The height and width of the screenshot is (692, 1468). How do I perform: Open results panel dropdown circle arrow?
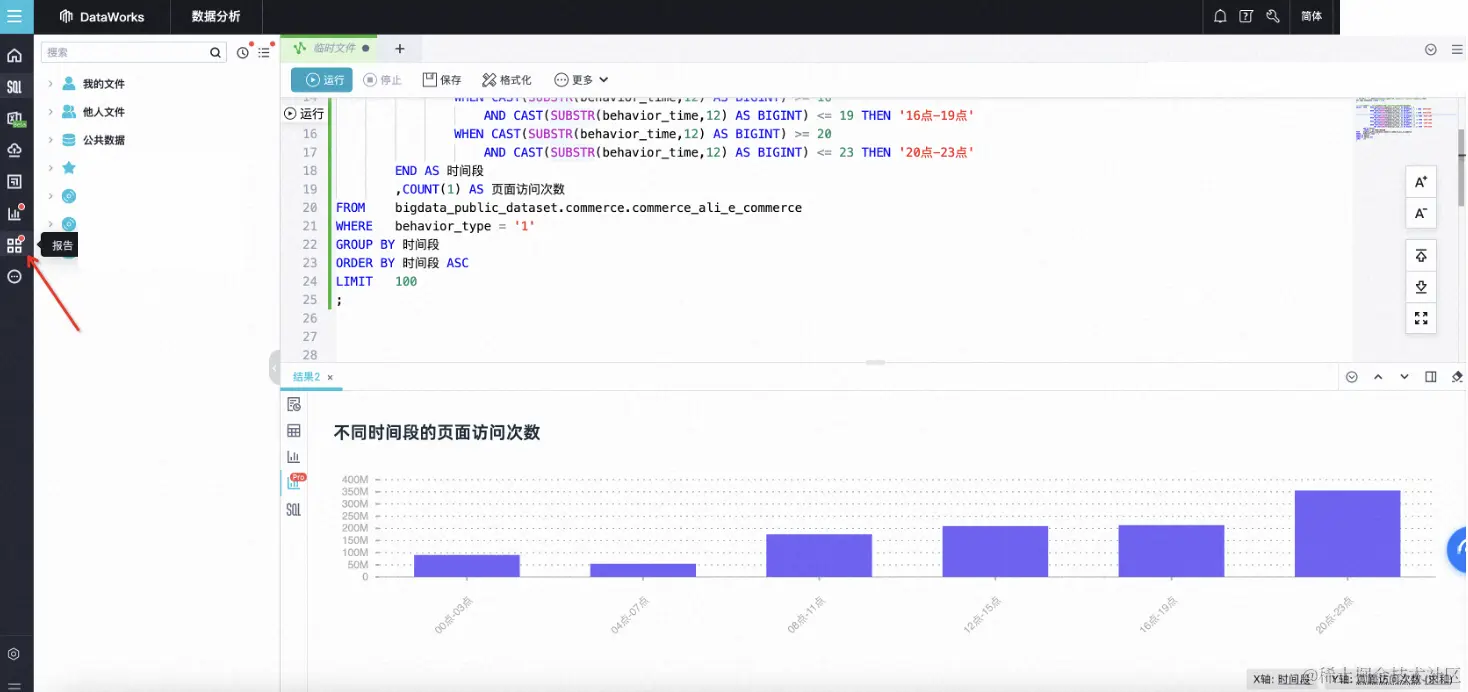point(1352,377)
